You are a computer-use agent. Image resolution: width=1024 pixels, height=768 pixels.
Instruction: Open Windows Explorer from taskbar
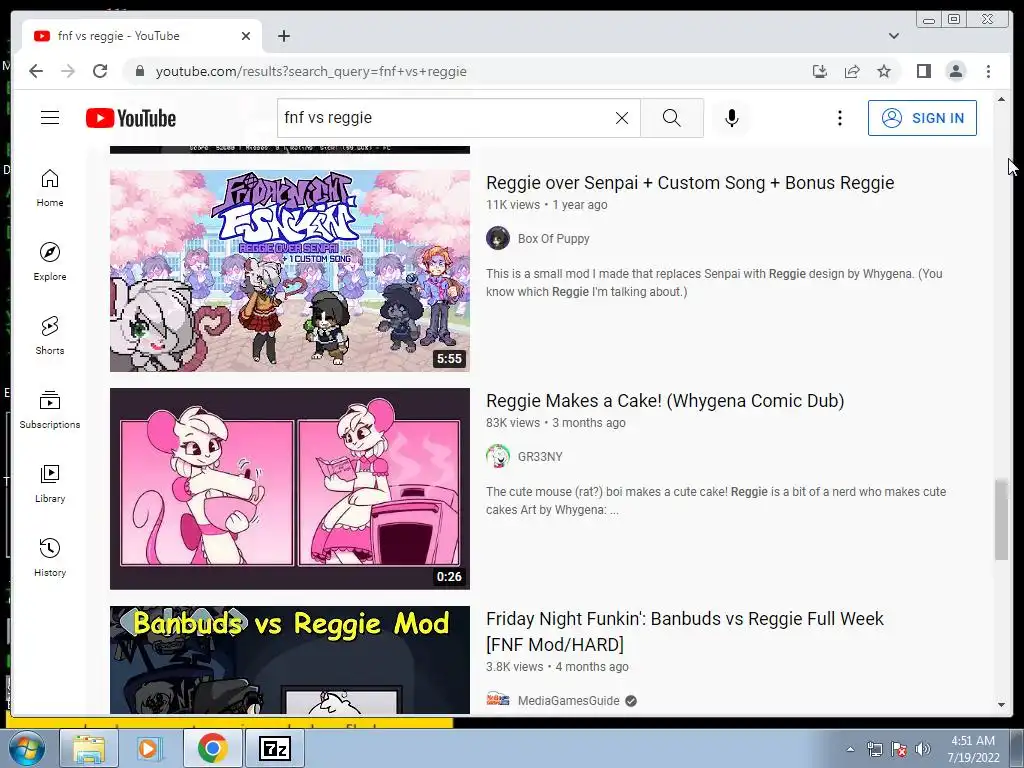[x=88, y=748]
